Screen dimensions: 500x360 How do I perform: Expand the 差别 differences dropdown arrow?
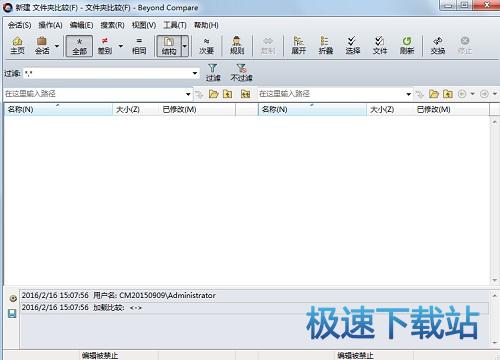pyautogui.click(x=121, y=46)
